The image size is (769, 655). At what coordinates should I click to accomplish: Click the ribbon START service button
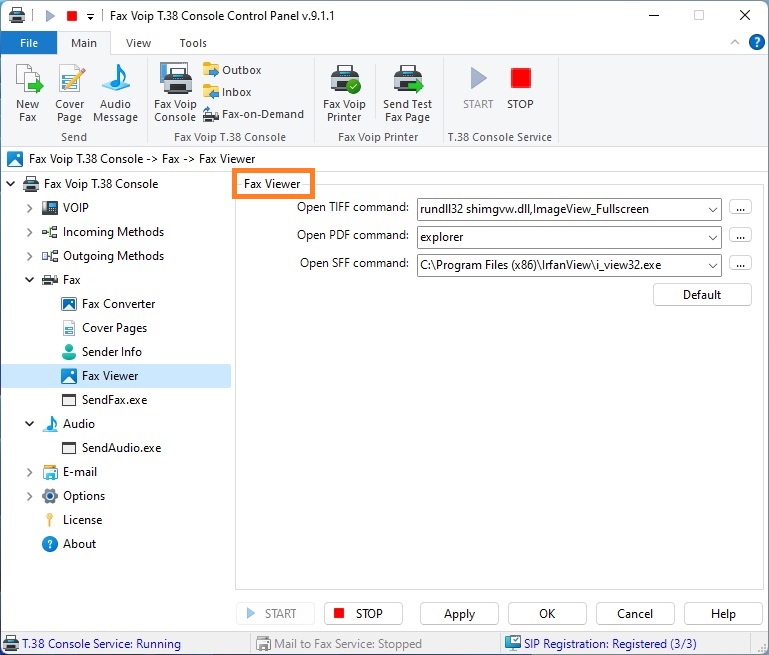478,88
